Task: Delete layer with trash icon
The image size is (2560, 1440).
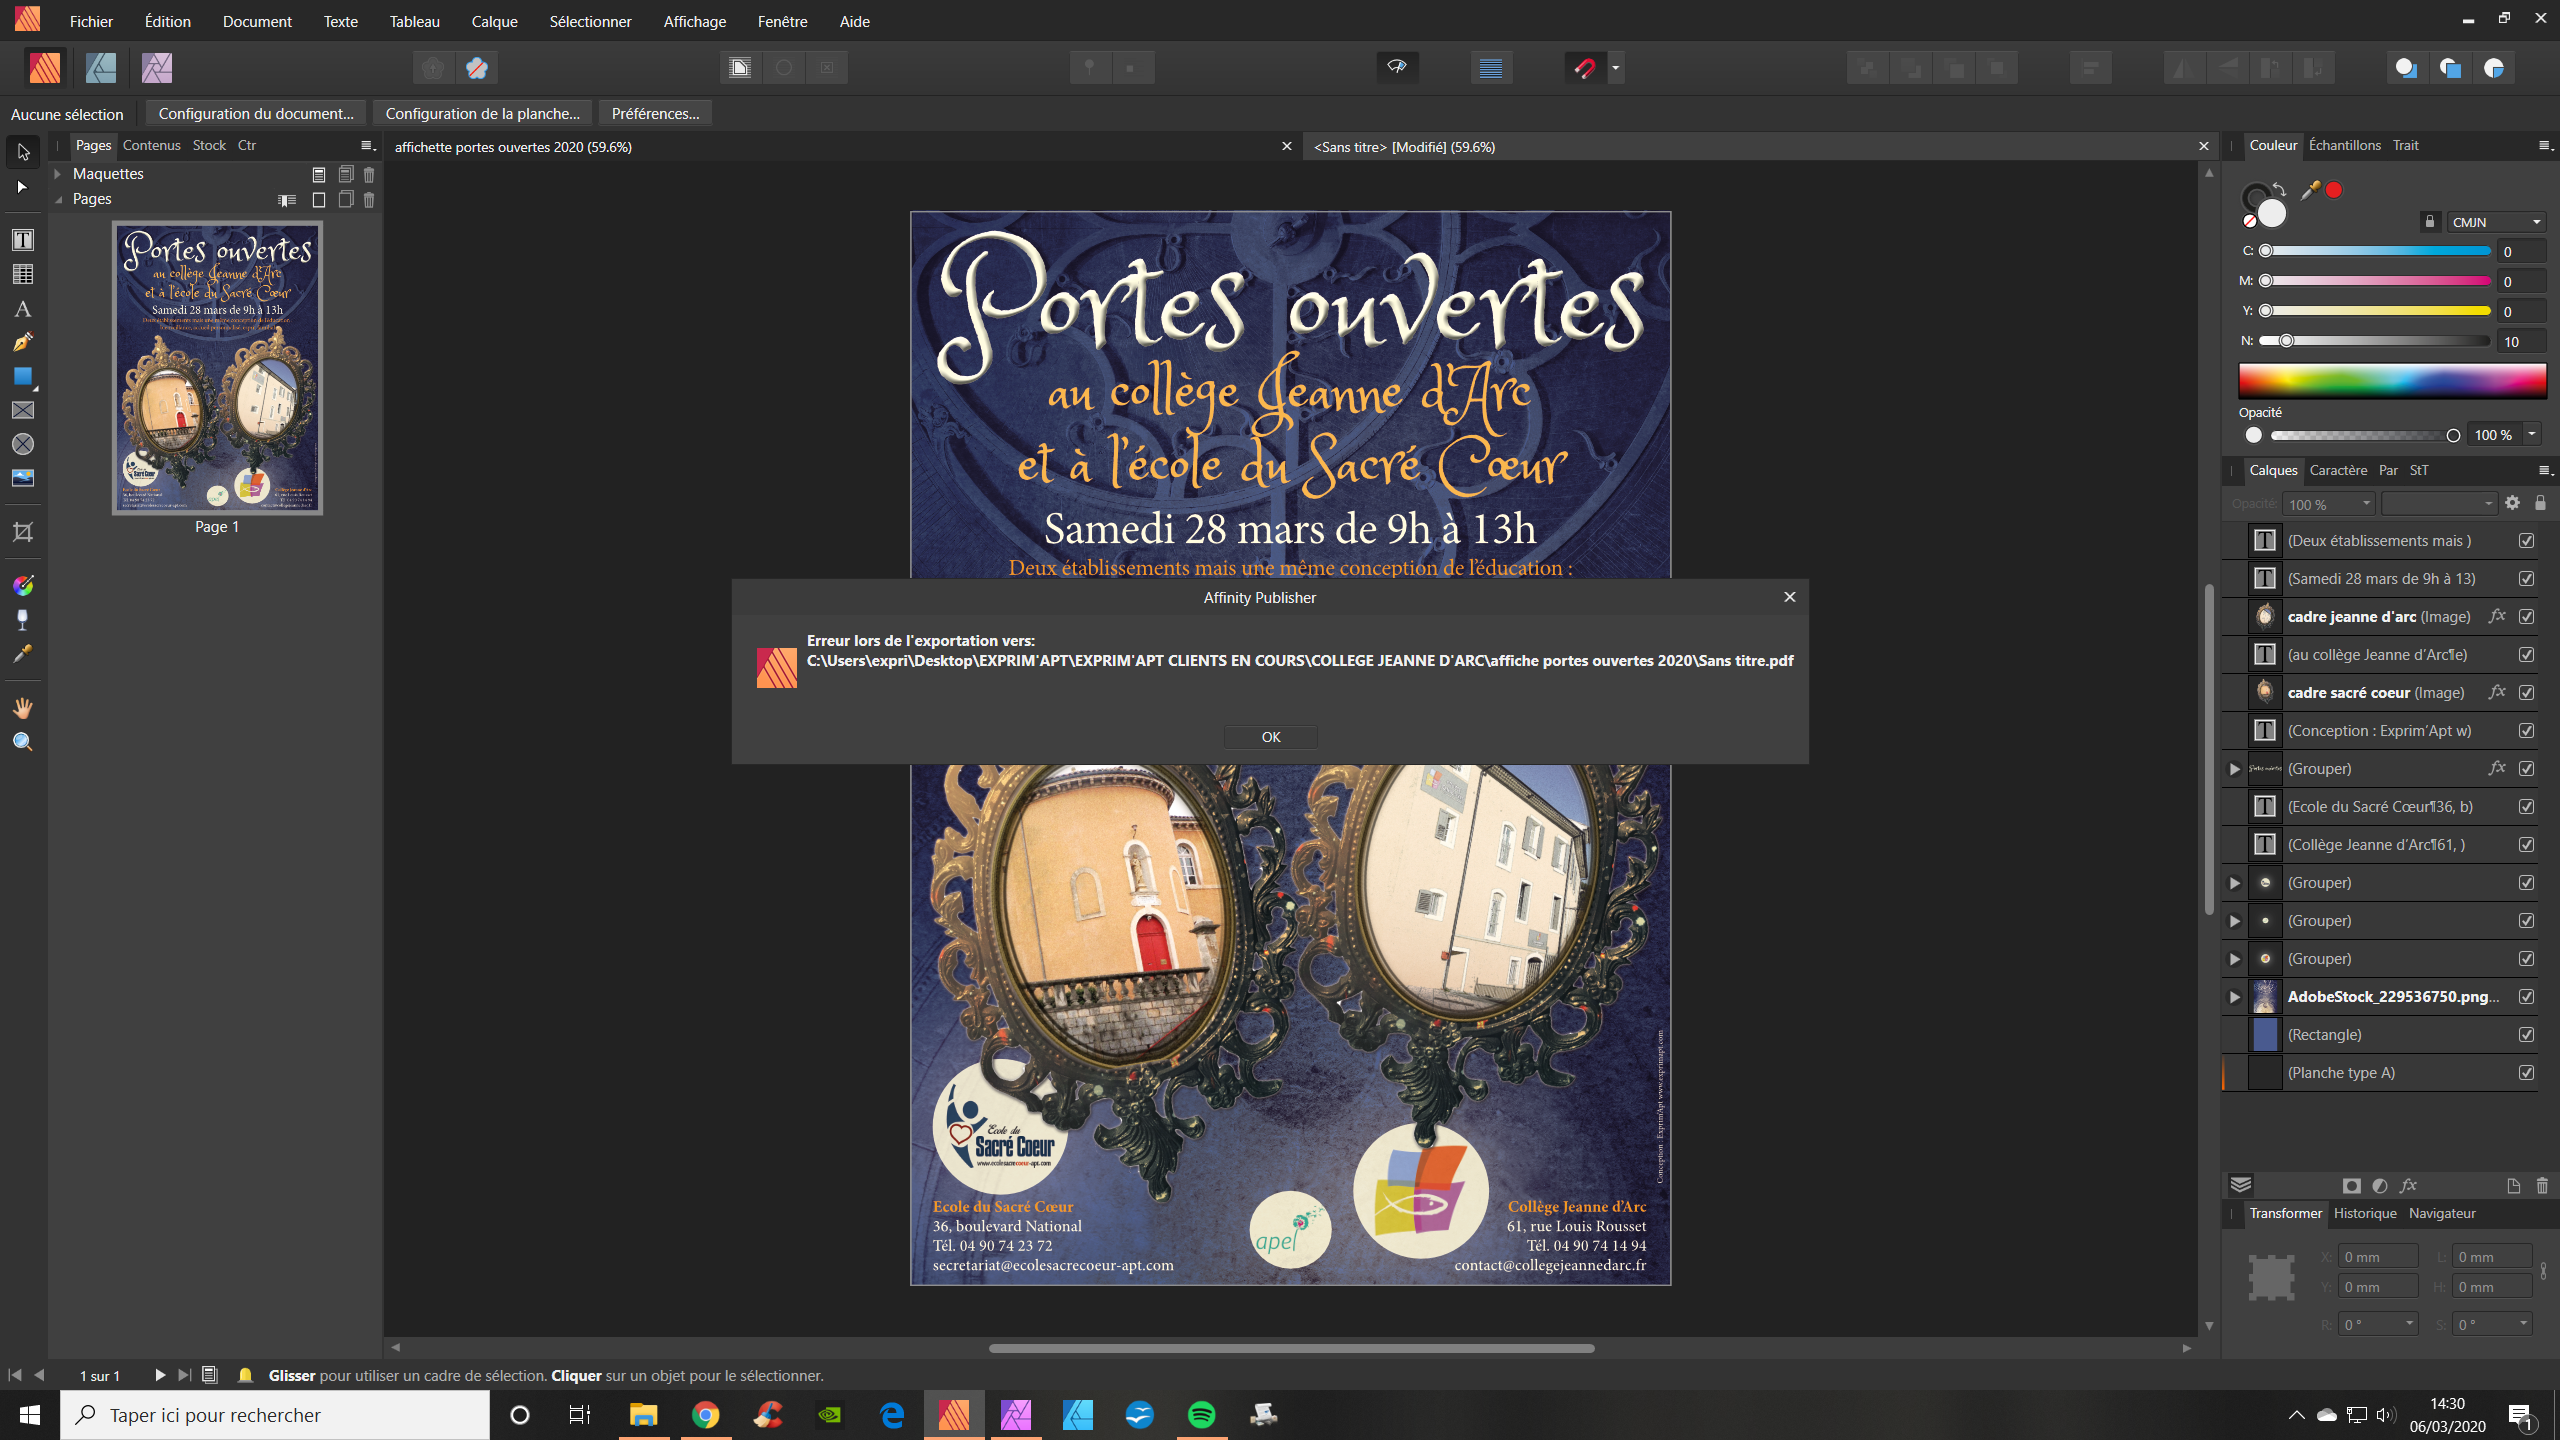Action: (x=2542, y=1186)
